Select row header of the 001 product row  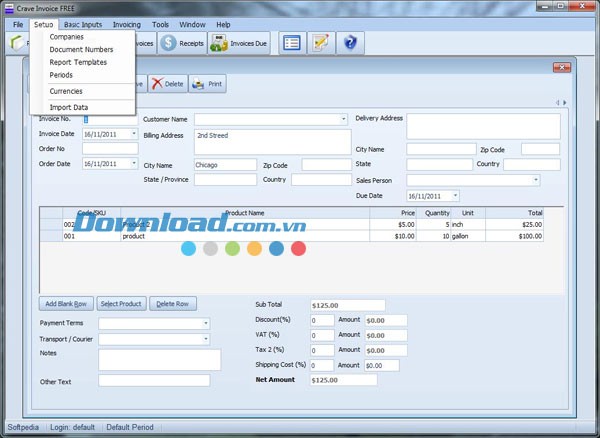click(51, 236)
